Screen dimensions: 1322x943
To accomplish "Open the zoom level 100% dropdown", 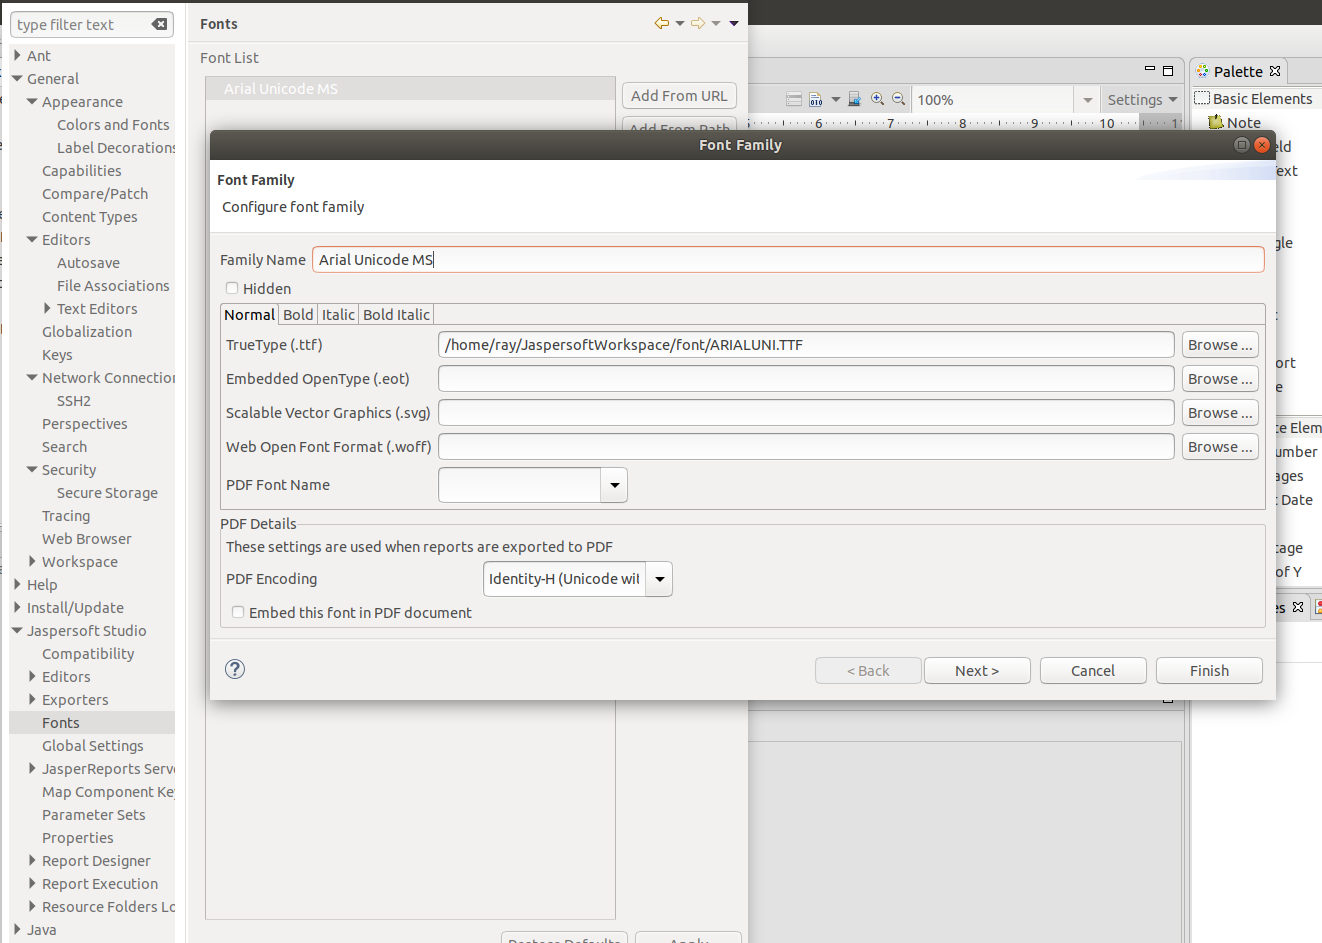I will click(x=1087, y=100).
